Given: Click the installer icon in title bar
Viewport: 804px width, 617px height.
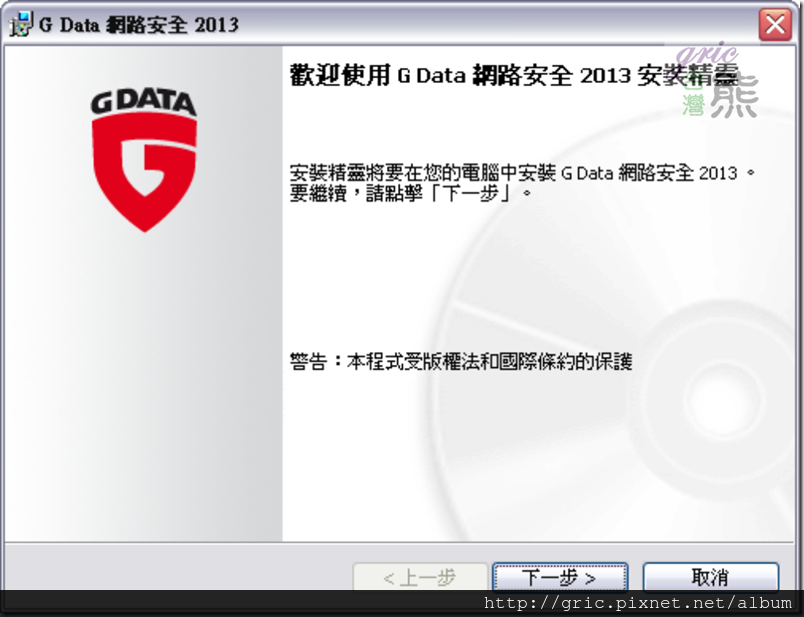Looking at the screenshot, I should pyautogui.click(x=21, y=24).
